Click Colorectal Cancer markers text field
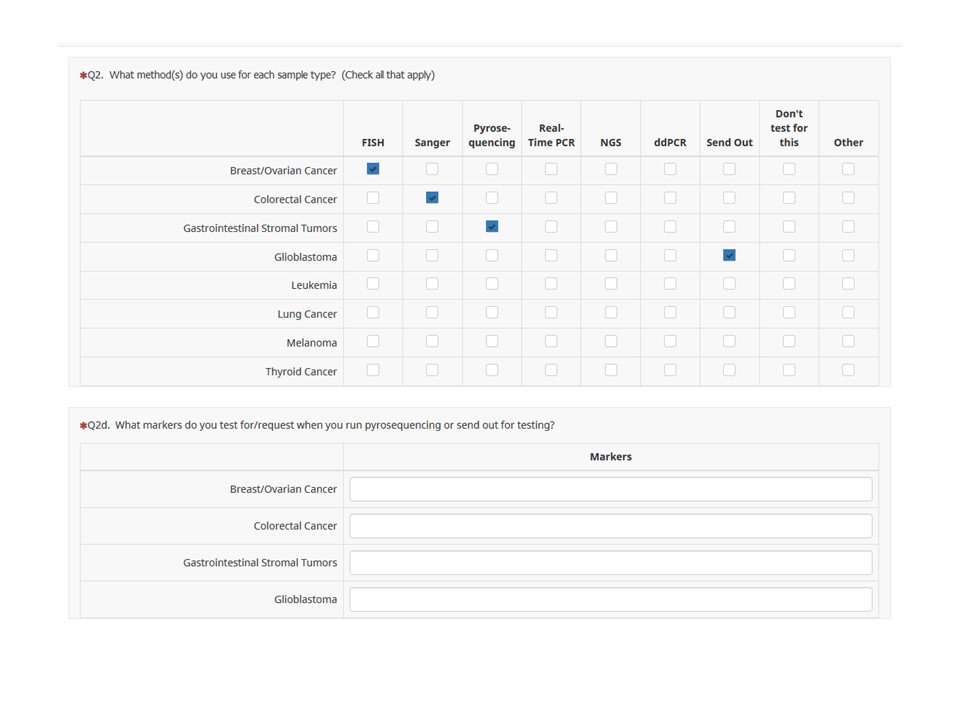The width and height of the screenshot is (960, 720). tap(610, 526)
